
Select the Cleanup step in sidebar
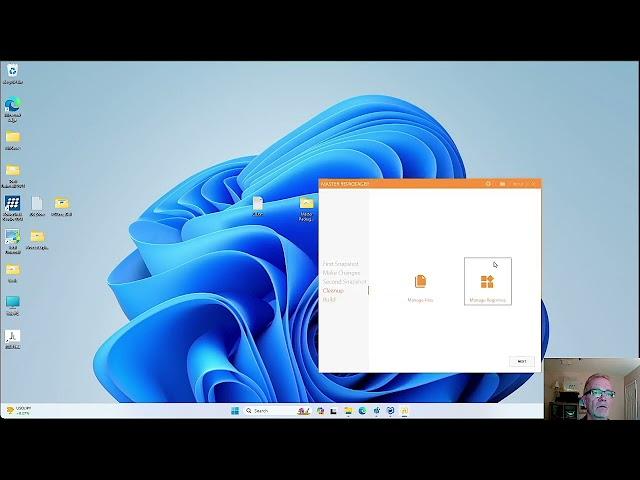pyautogui.click(x=333, y=291)
